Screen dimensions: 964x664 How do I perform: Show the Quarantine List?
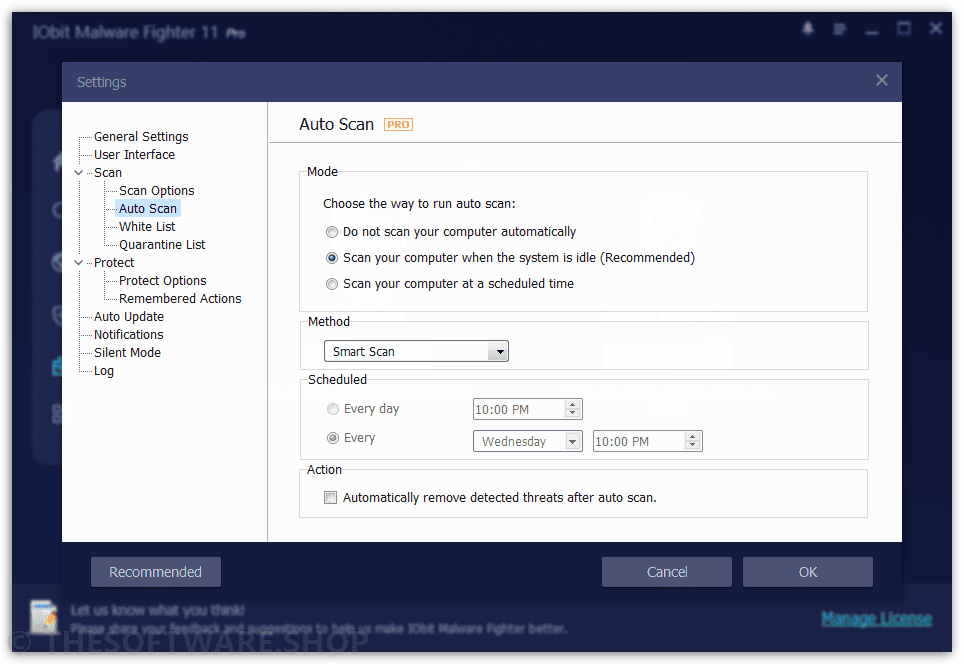(162, 245)
